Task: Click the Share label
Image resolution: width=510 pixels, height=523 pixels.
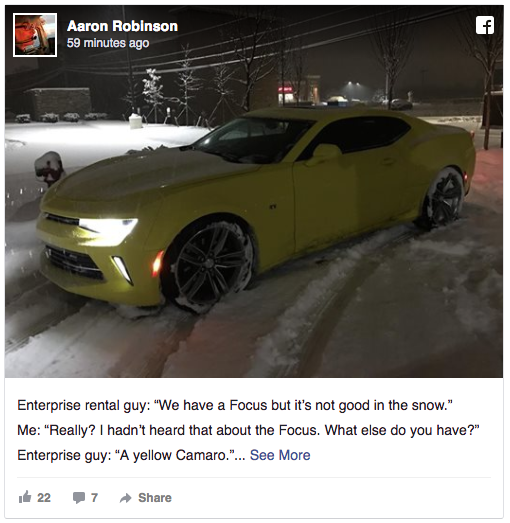Action: pyautogui.click(x=155, y=498)
